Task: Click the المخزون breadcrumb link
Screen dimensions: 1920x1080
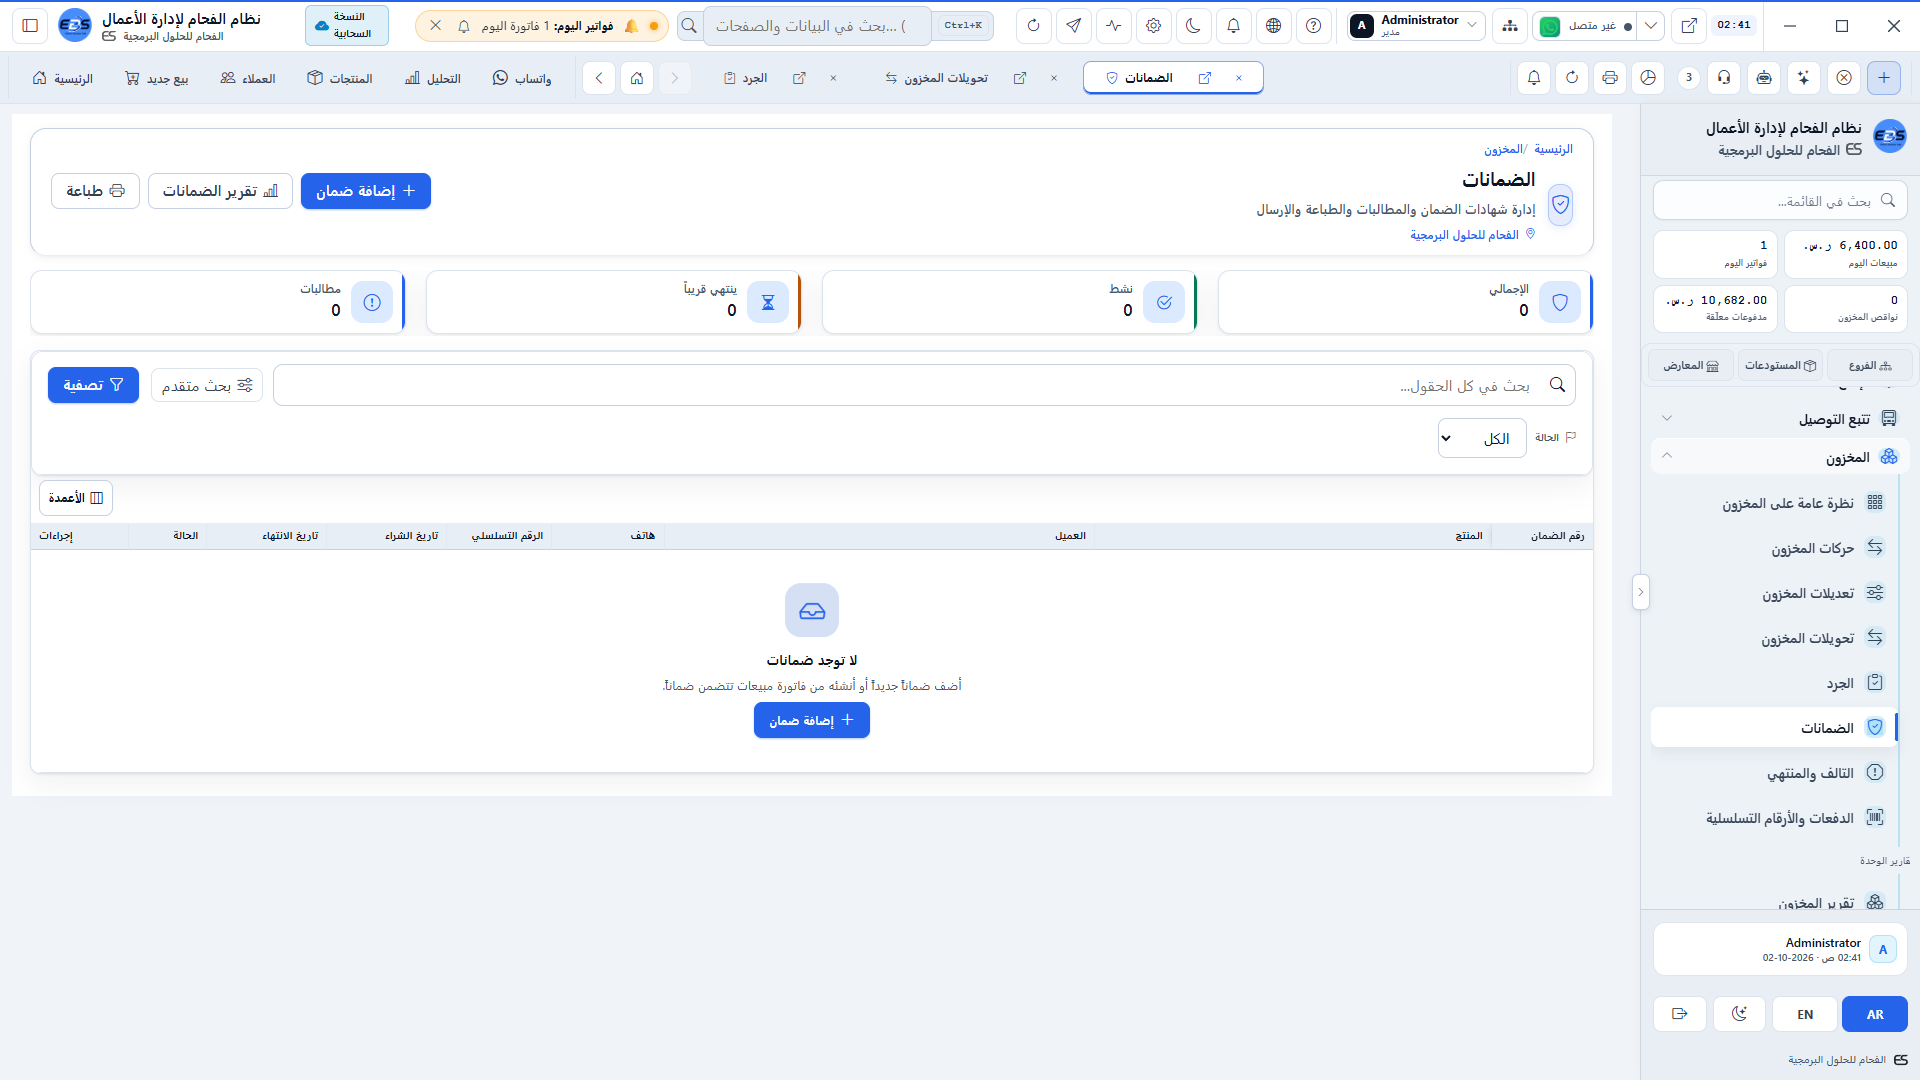Action: click(x=1503, y=149)
